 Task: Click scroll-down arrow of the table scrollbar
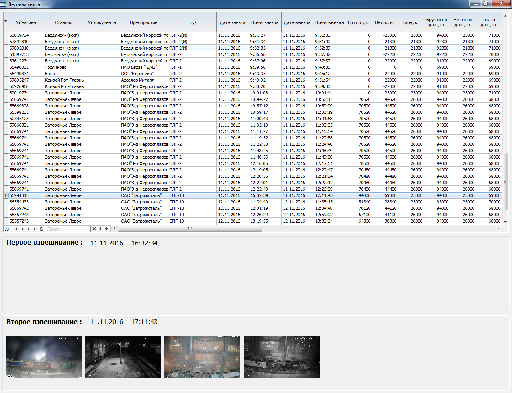click(505, 221)
